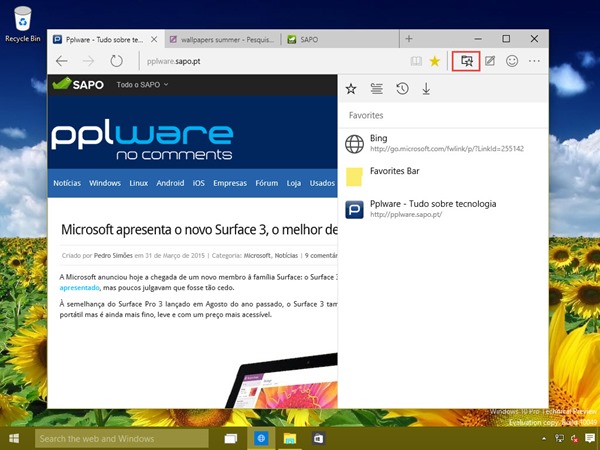Image resolution: width=600 pixels, height=450 pixels.
Task: Expand the Todo o SAPO dropdown
Action: coord(142,85)
